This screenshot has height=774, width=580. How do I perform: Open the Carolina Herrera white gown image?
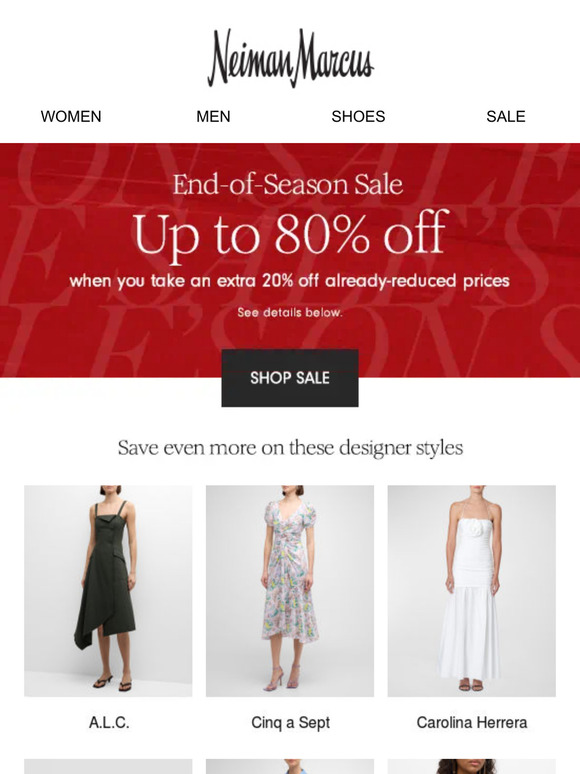[x=471, y=591]
